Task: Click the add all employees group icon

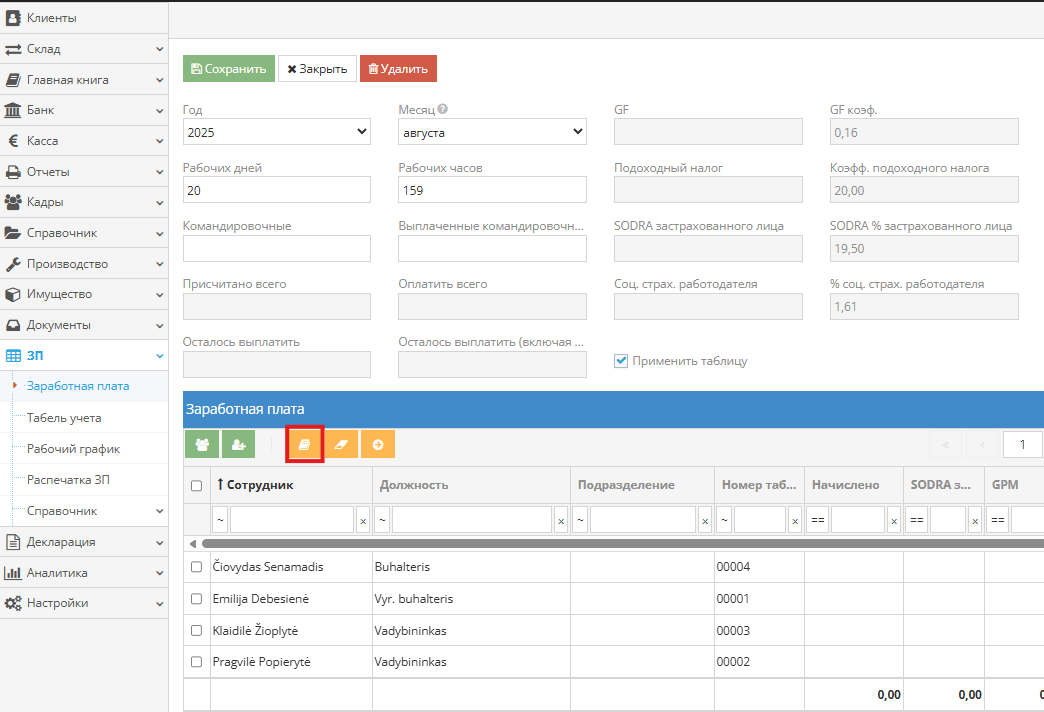Action: tap(202, 445)
